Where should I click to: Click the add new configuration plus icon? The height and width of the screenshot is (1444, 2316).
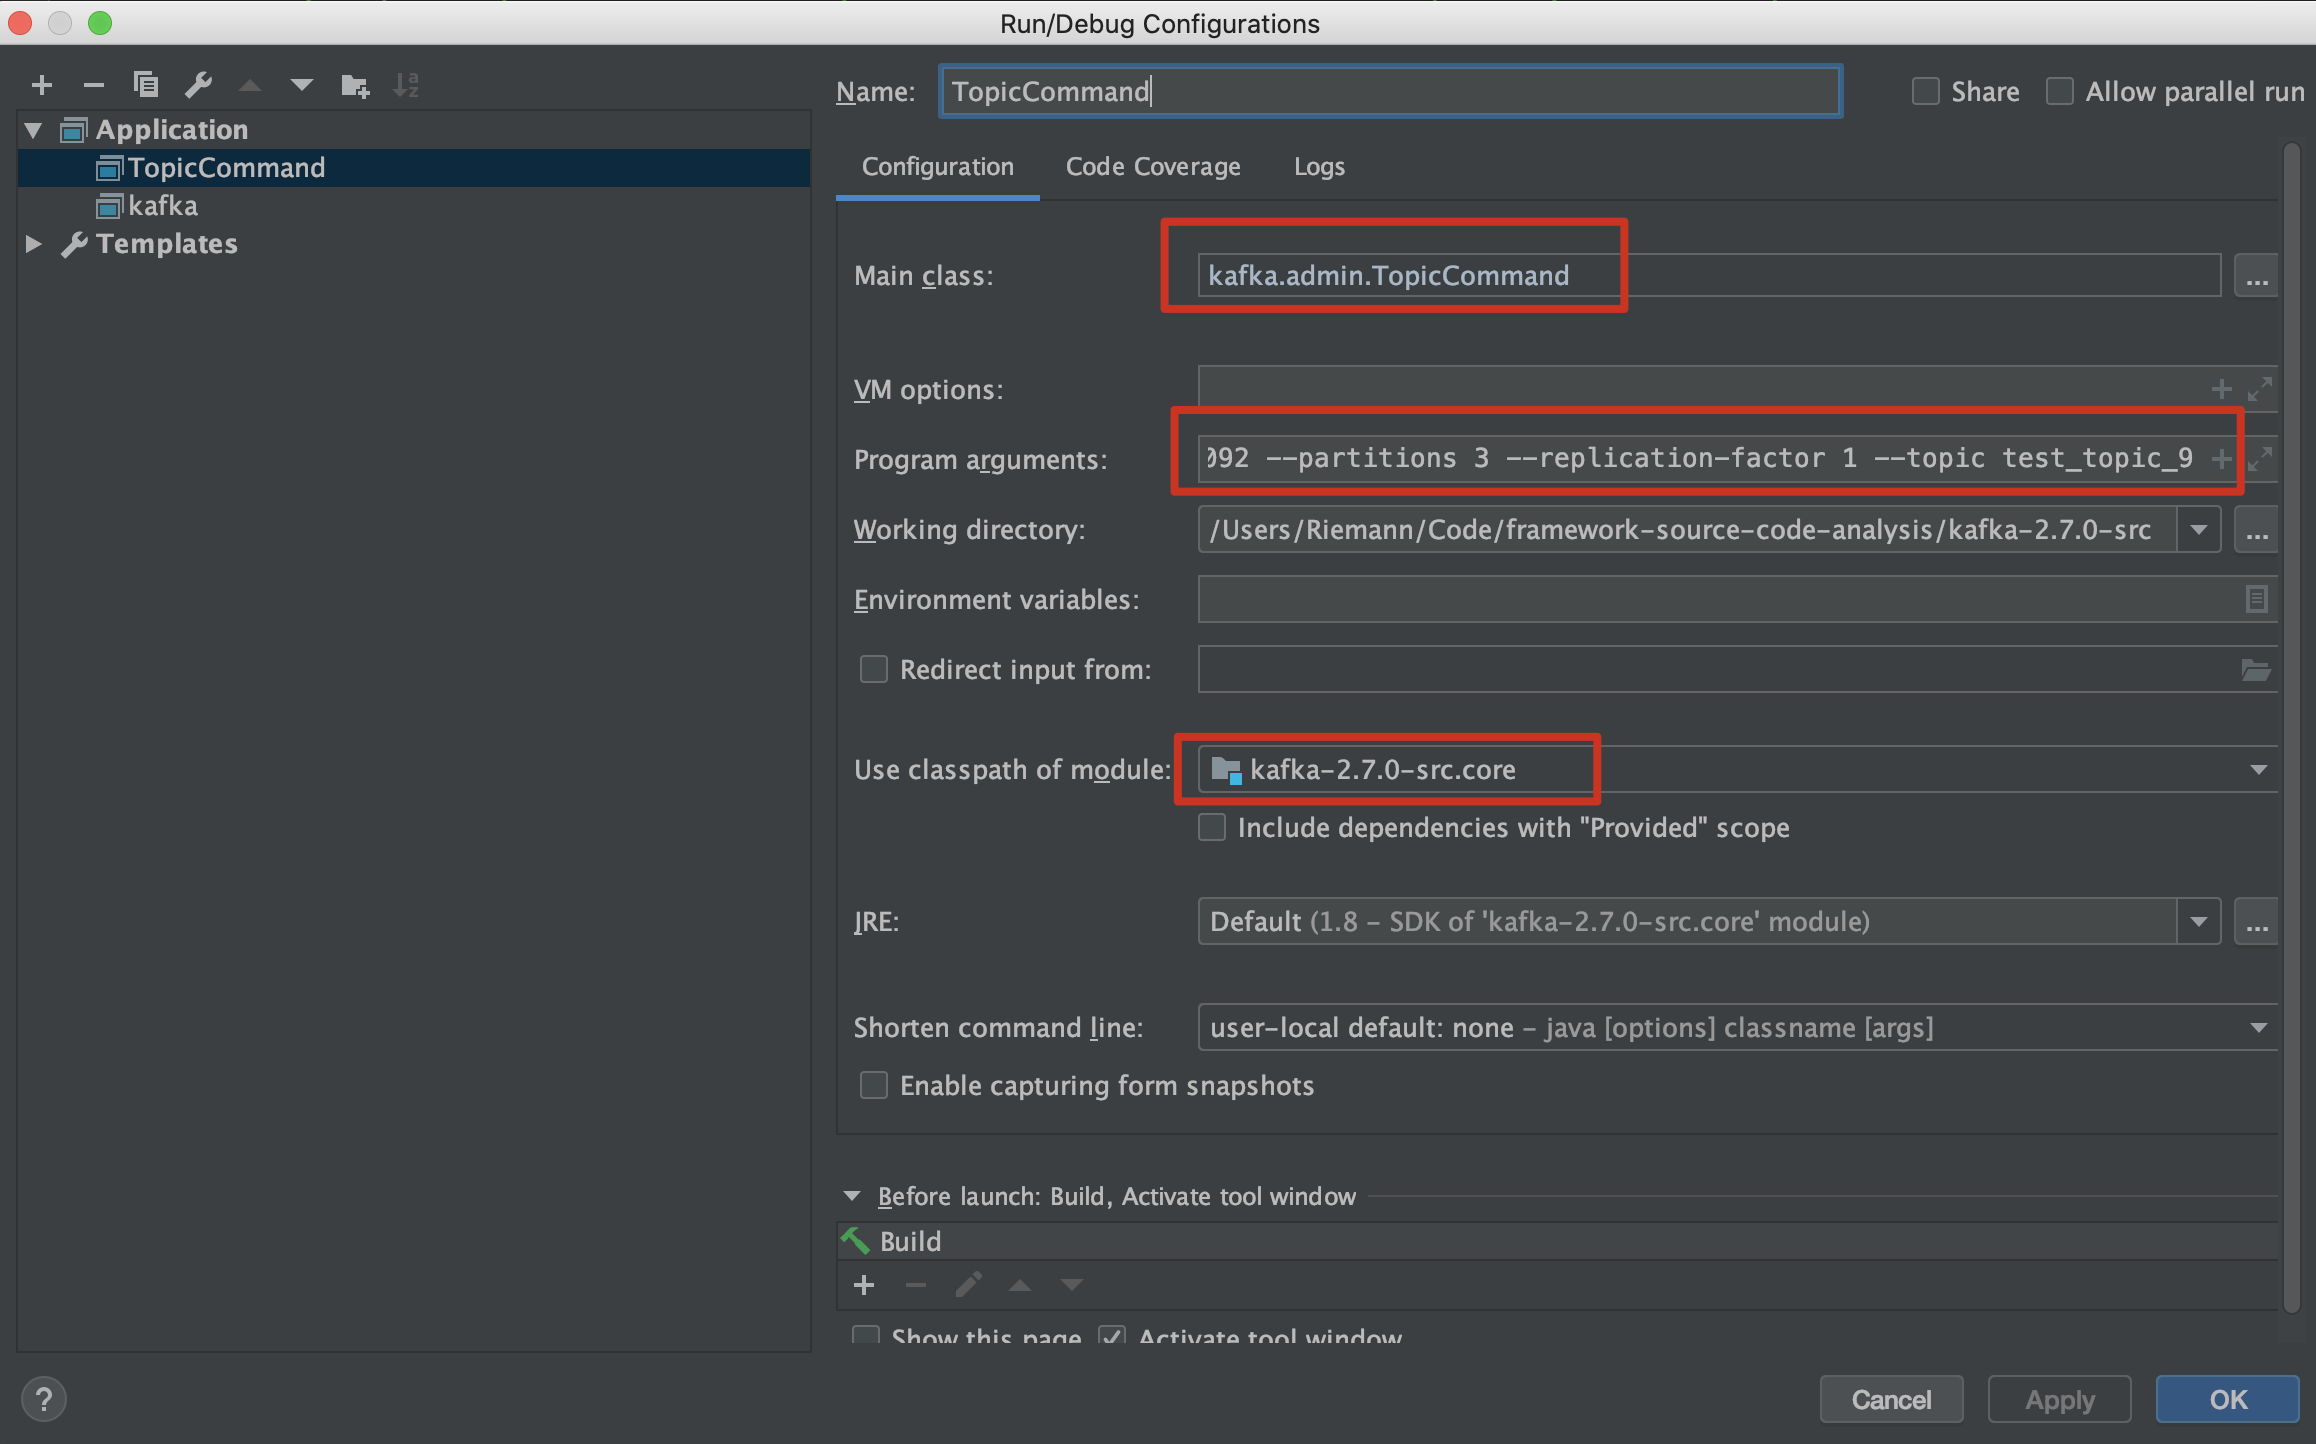point(42,86)
